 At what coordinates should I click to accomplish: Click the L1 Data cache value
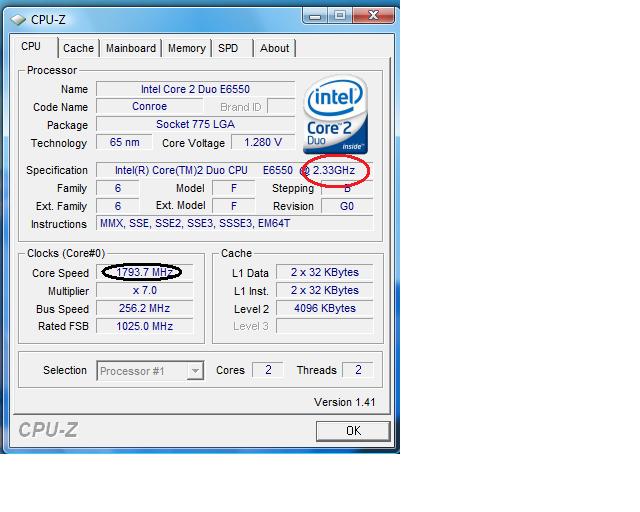324,272
